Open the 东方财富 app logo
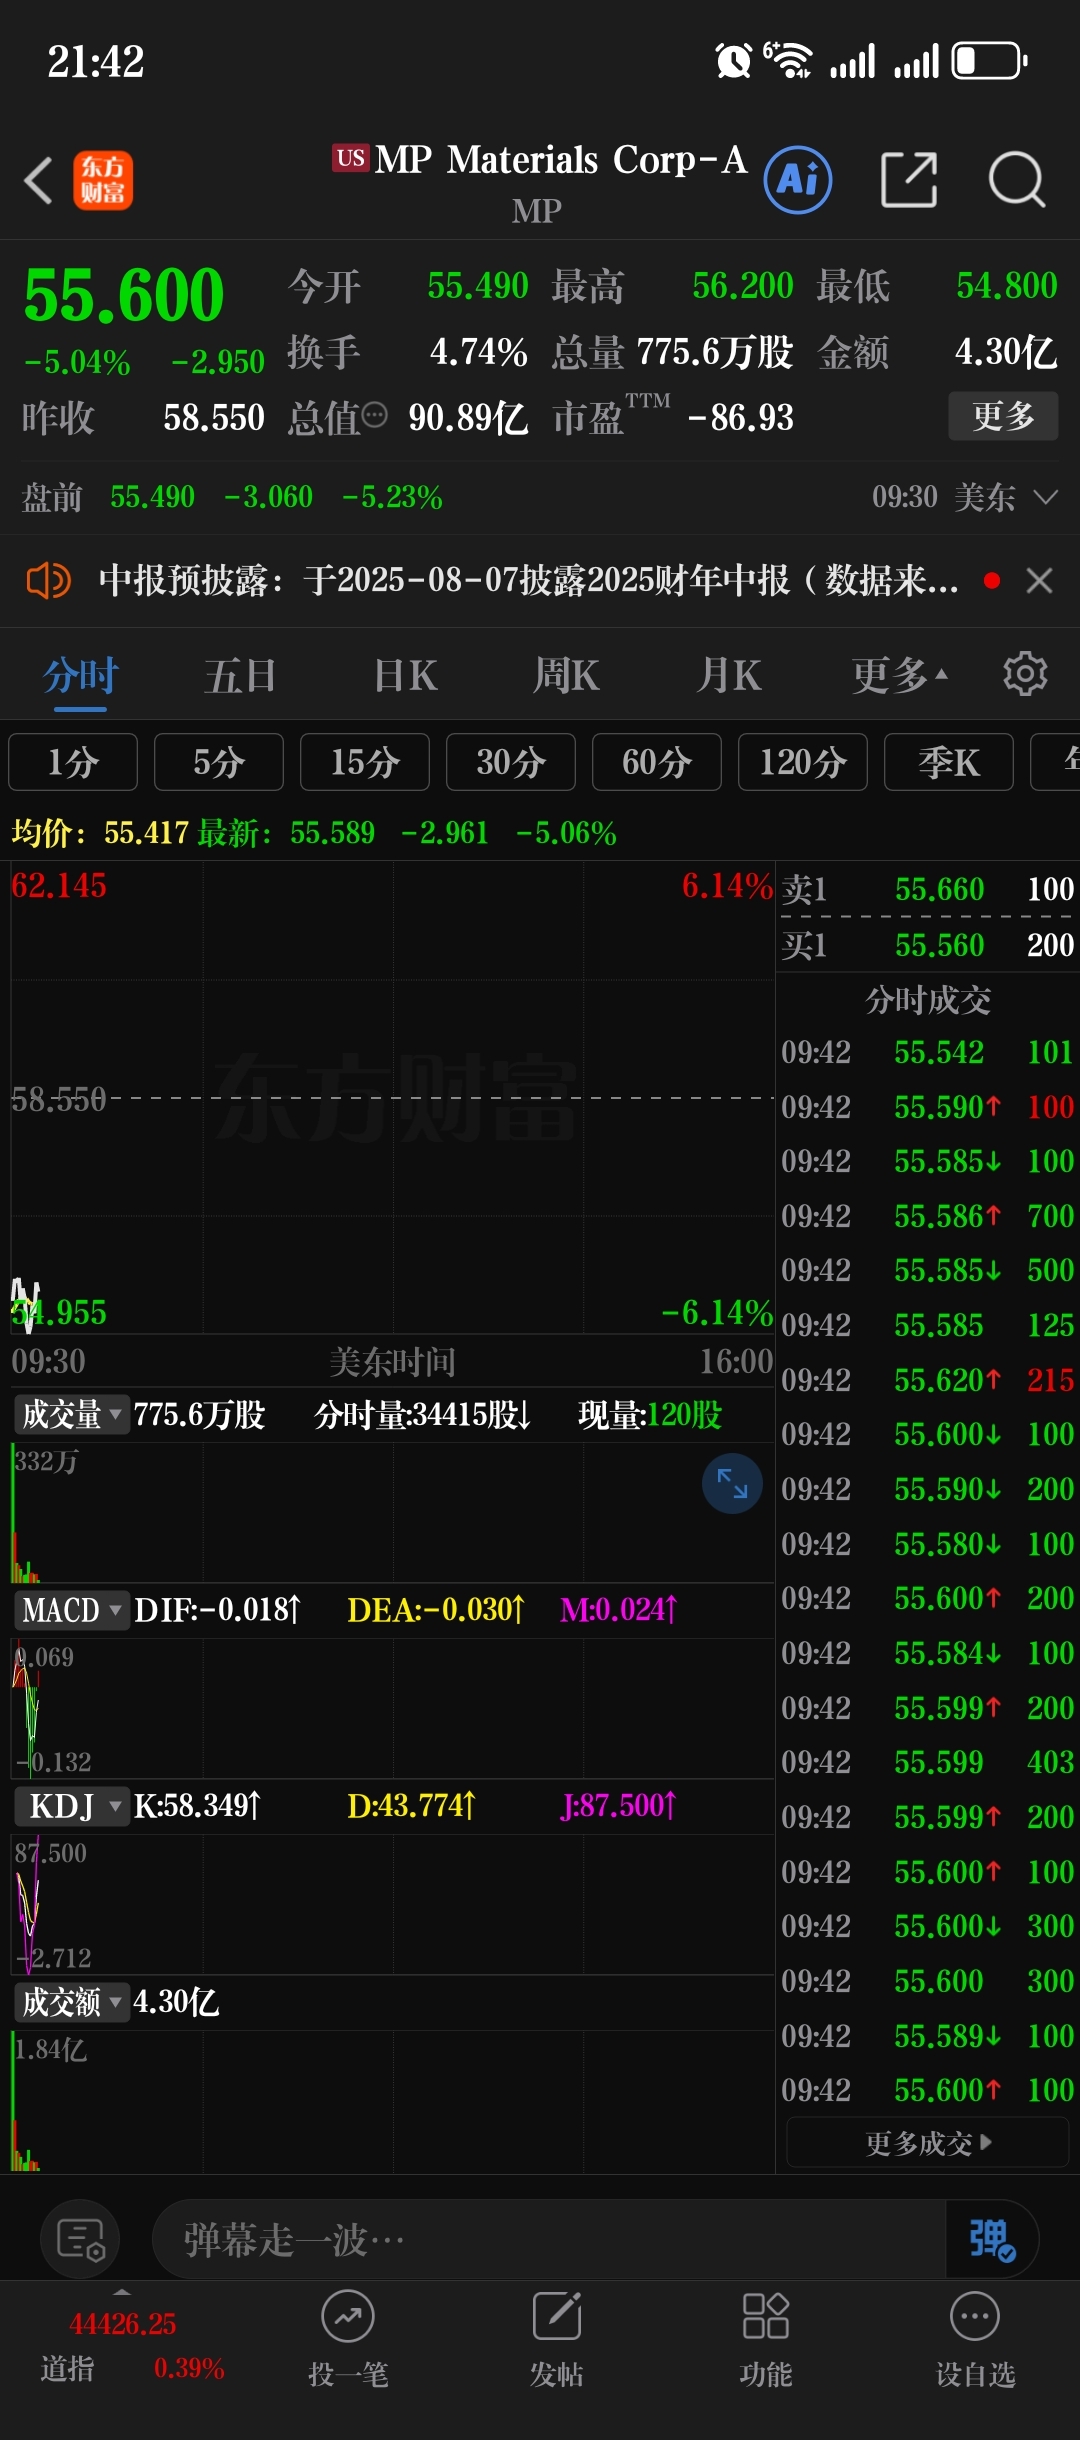Viewport: 1080px width, 2440px height. (x=103, y=181)
